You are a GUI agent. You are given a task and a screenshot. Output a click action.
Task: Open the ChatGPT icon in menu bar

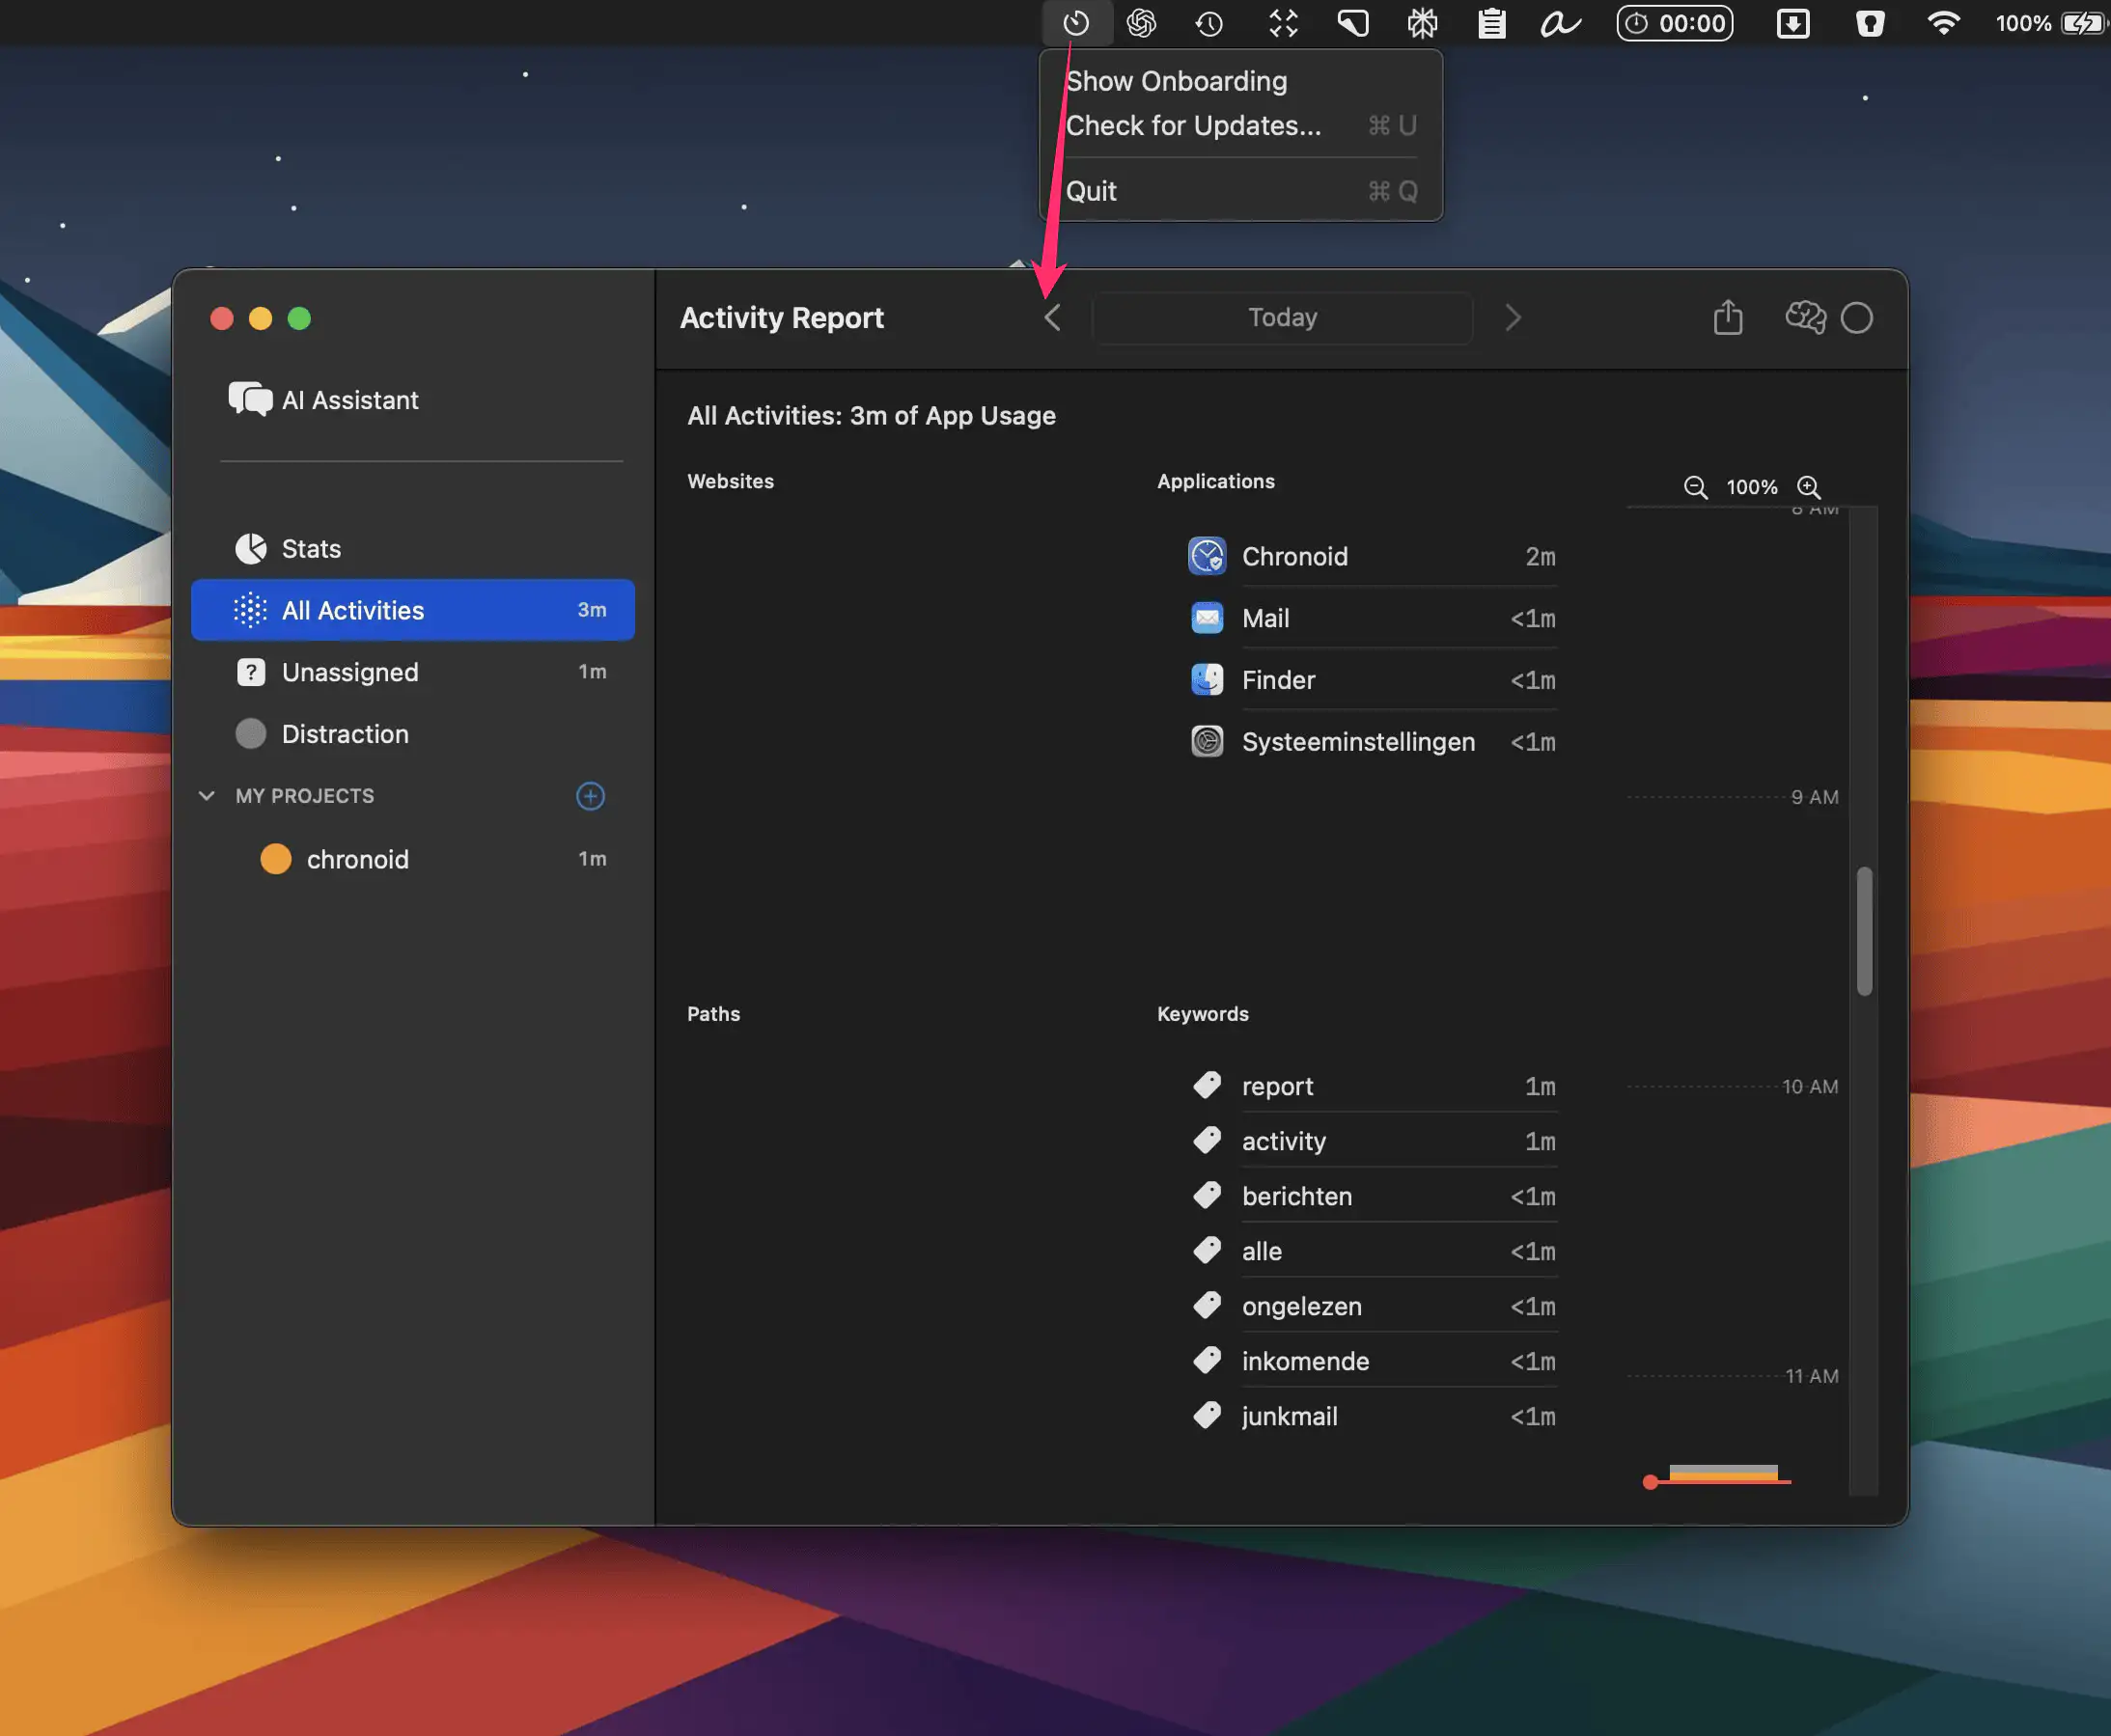1141,23
